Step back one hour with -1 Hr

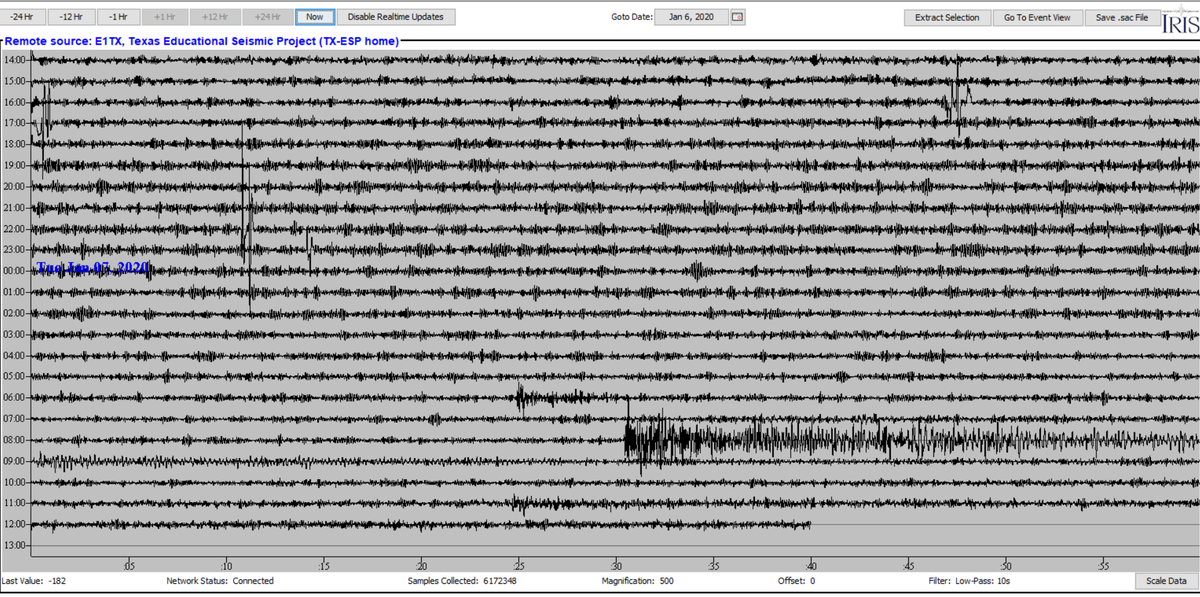click(x=118, y=17)
